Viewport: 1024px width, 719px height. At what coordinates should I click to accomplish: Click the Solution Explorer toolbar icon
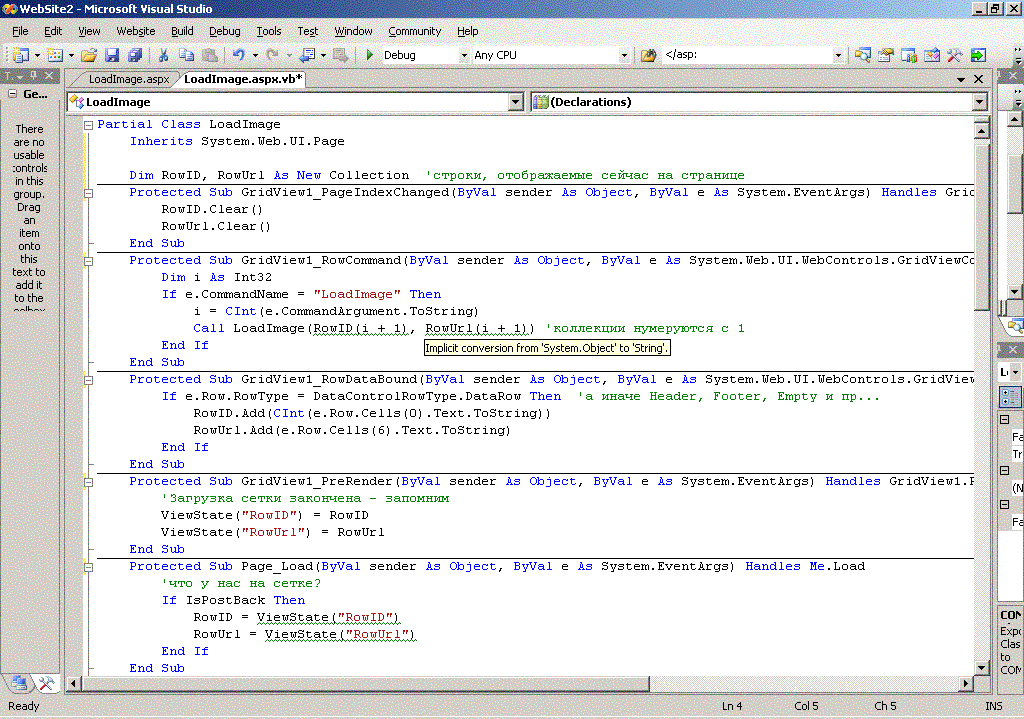(x=862, y=56)
